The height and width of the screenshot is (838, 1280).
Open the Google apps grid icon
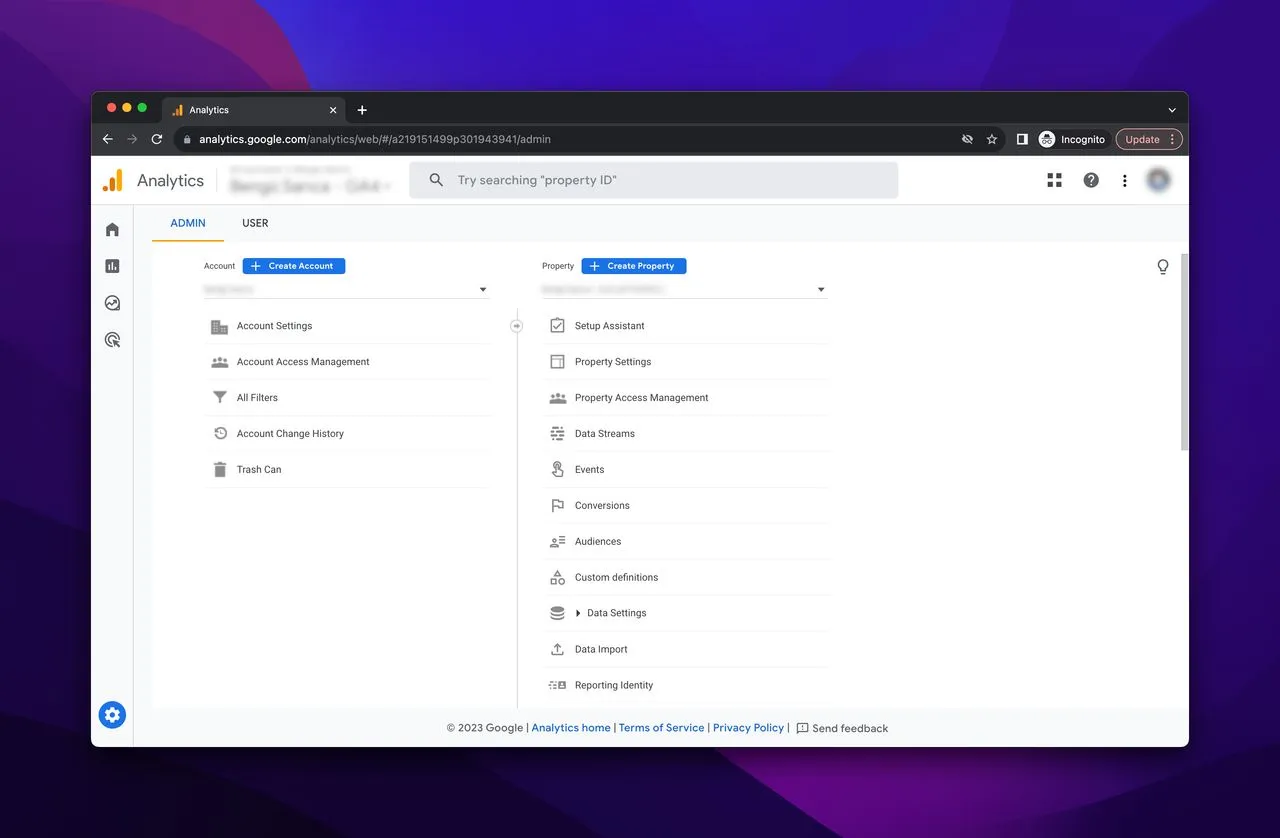click(1054, 180)
